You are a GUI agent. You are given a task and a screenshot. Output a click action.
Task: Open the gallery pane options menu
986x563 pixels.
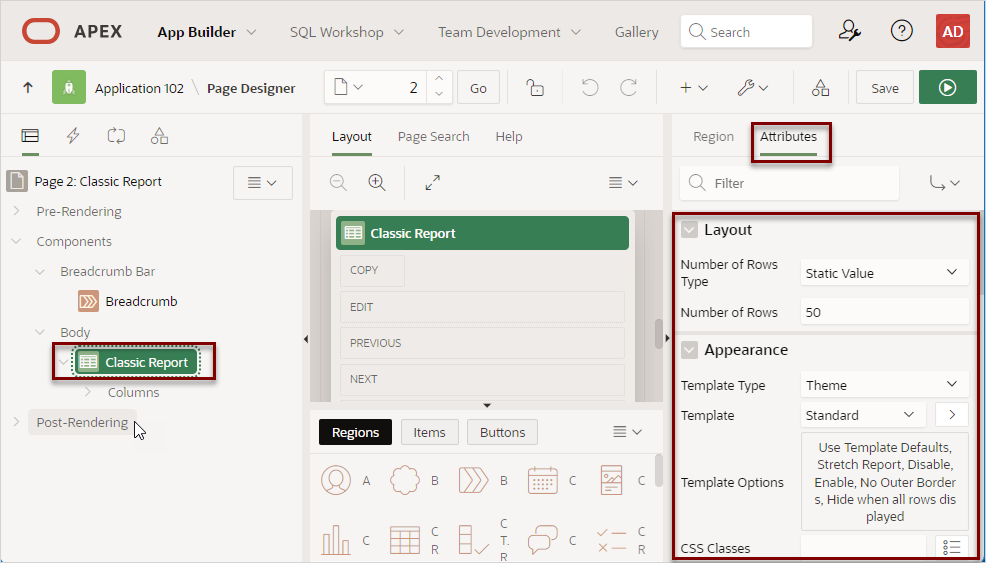627,432
